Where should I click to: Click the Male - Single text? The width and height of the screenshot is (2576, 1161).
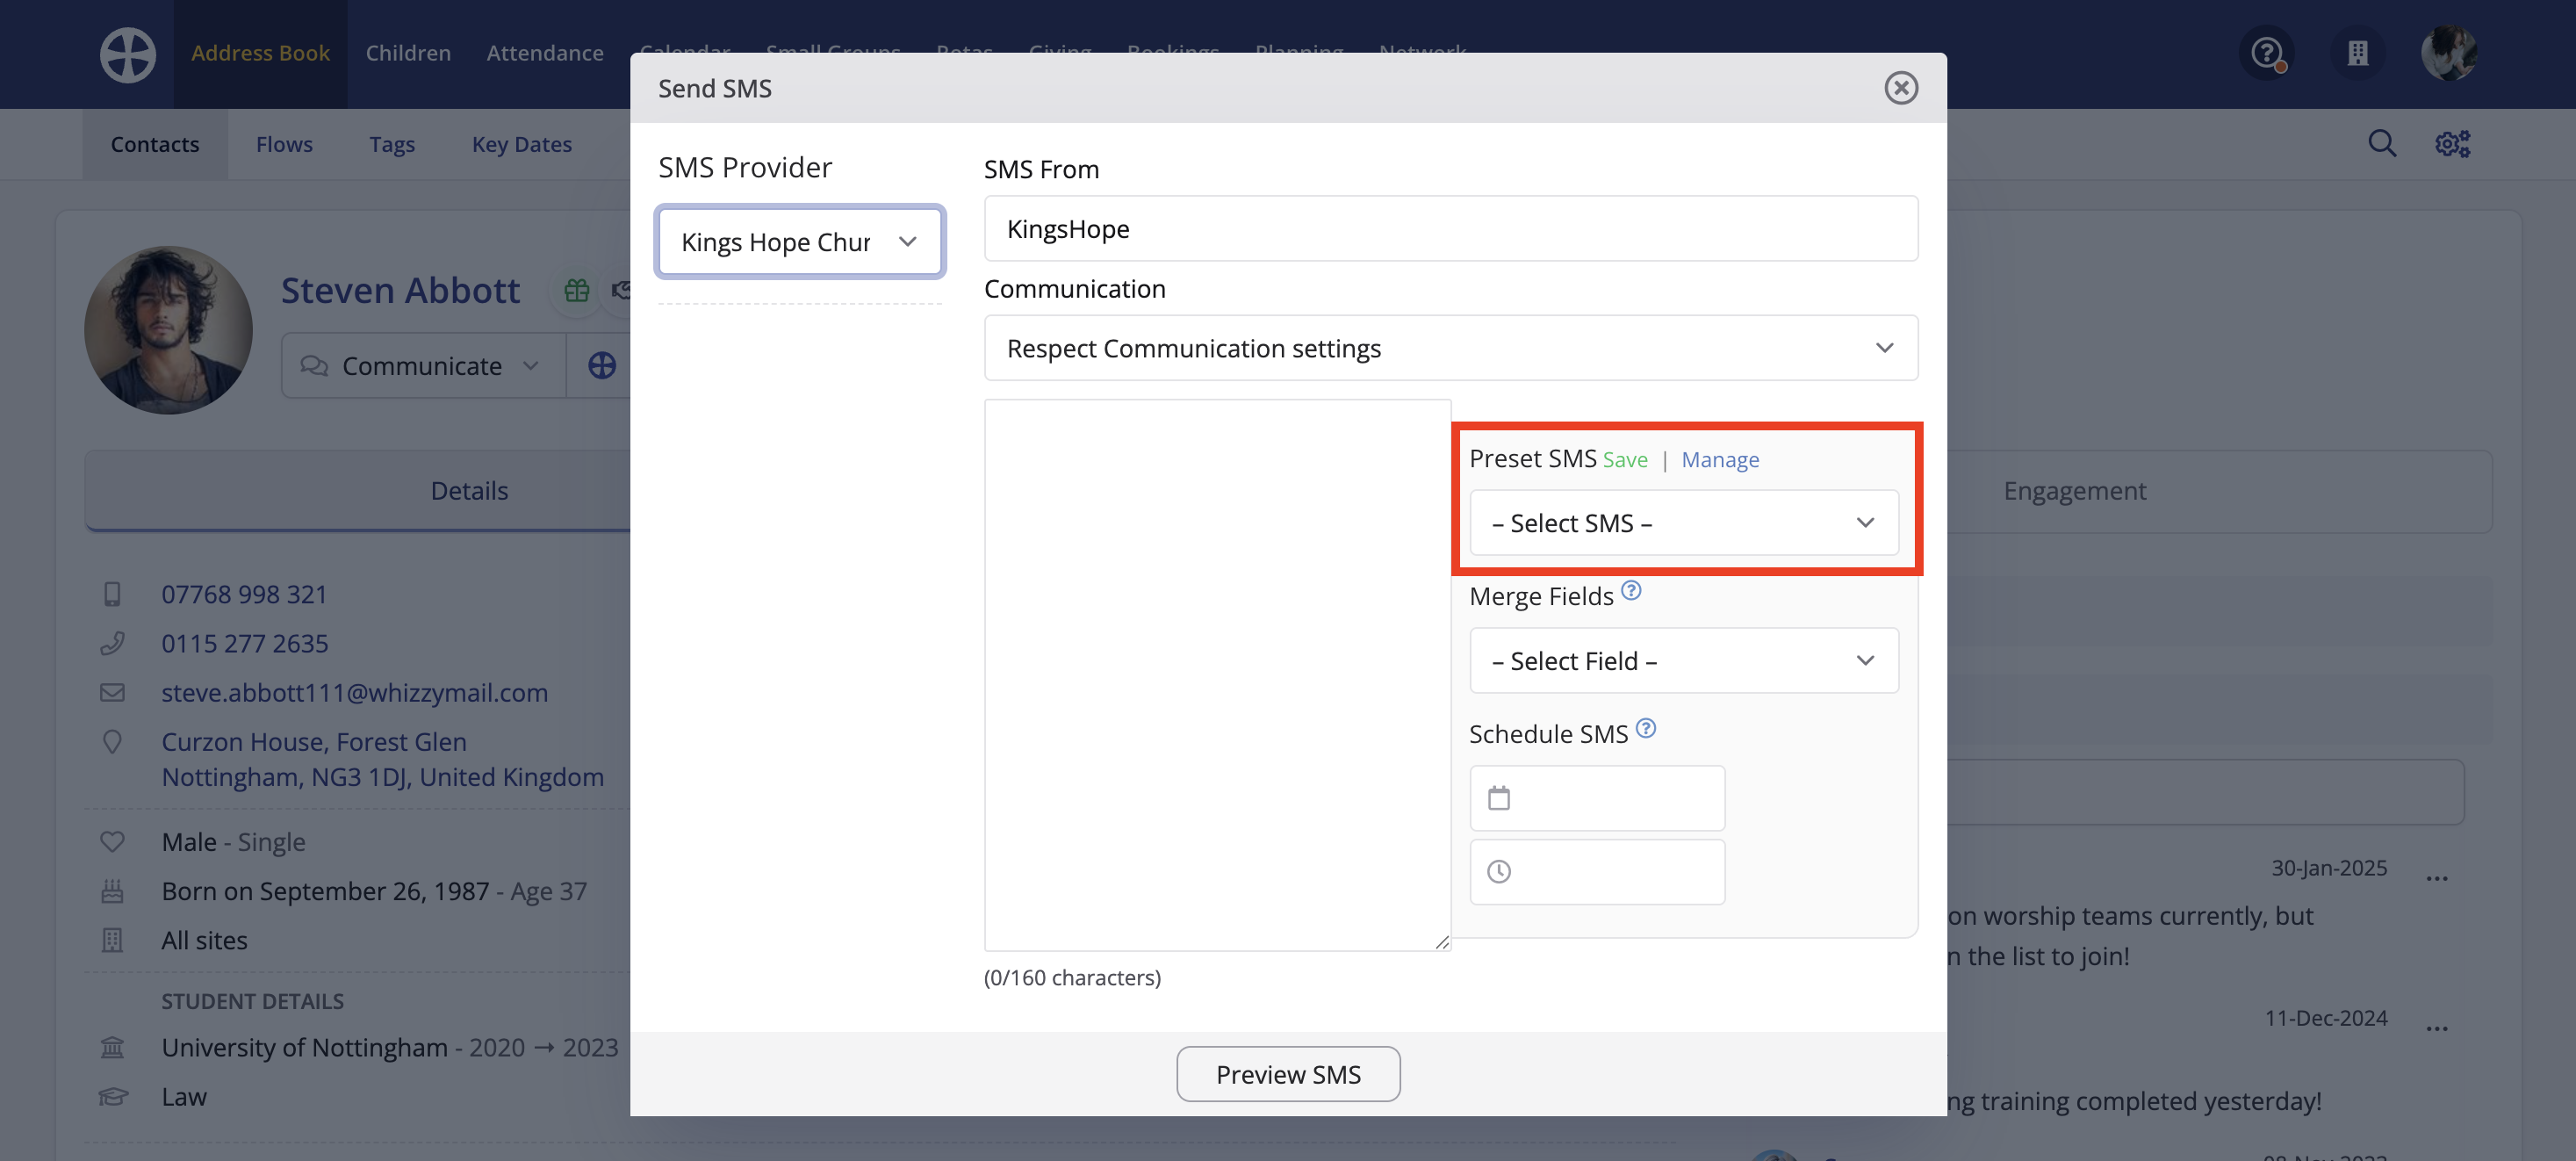pos(233,842)
